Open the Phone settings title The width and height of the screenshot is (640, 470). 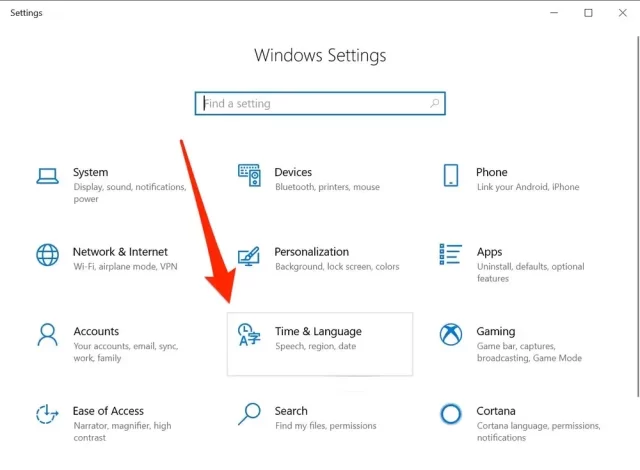[492, 172]
